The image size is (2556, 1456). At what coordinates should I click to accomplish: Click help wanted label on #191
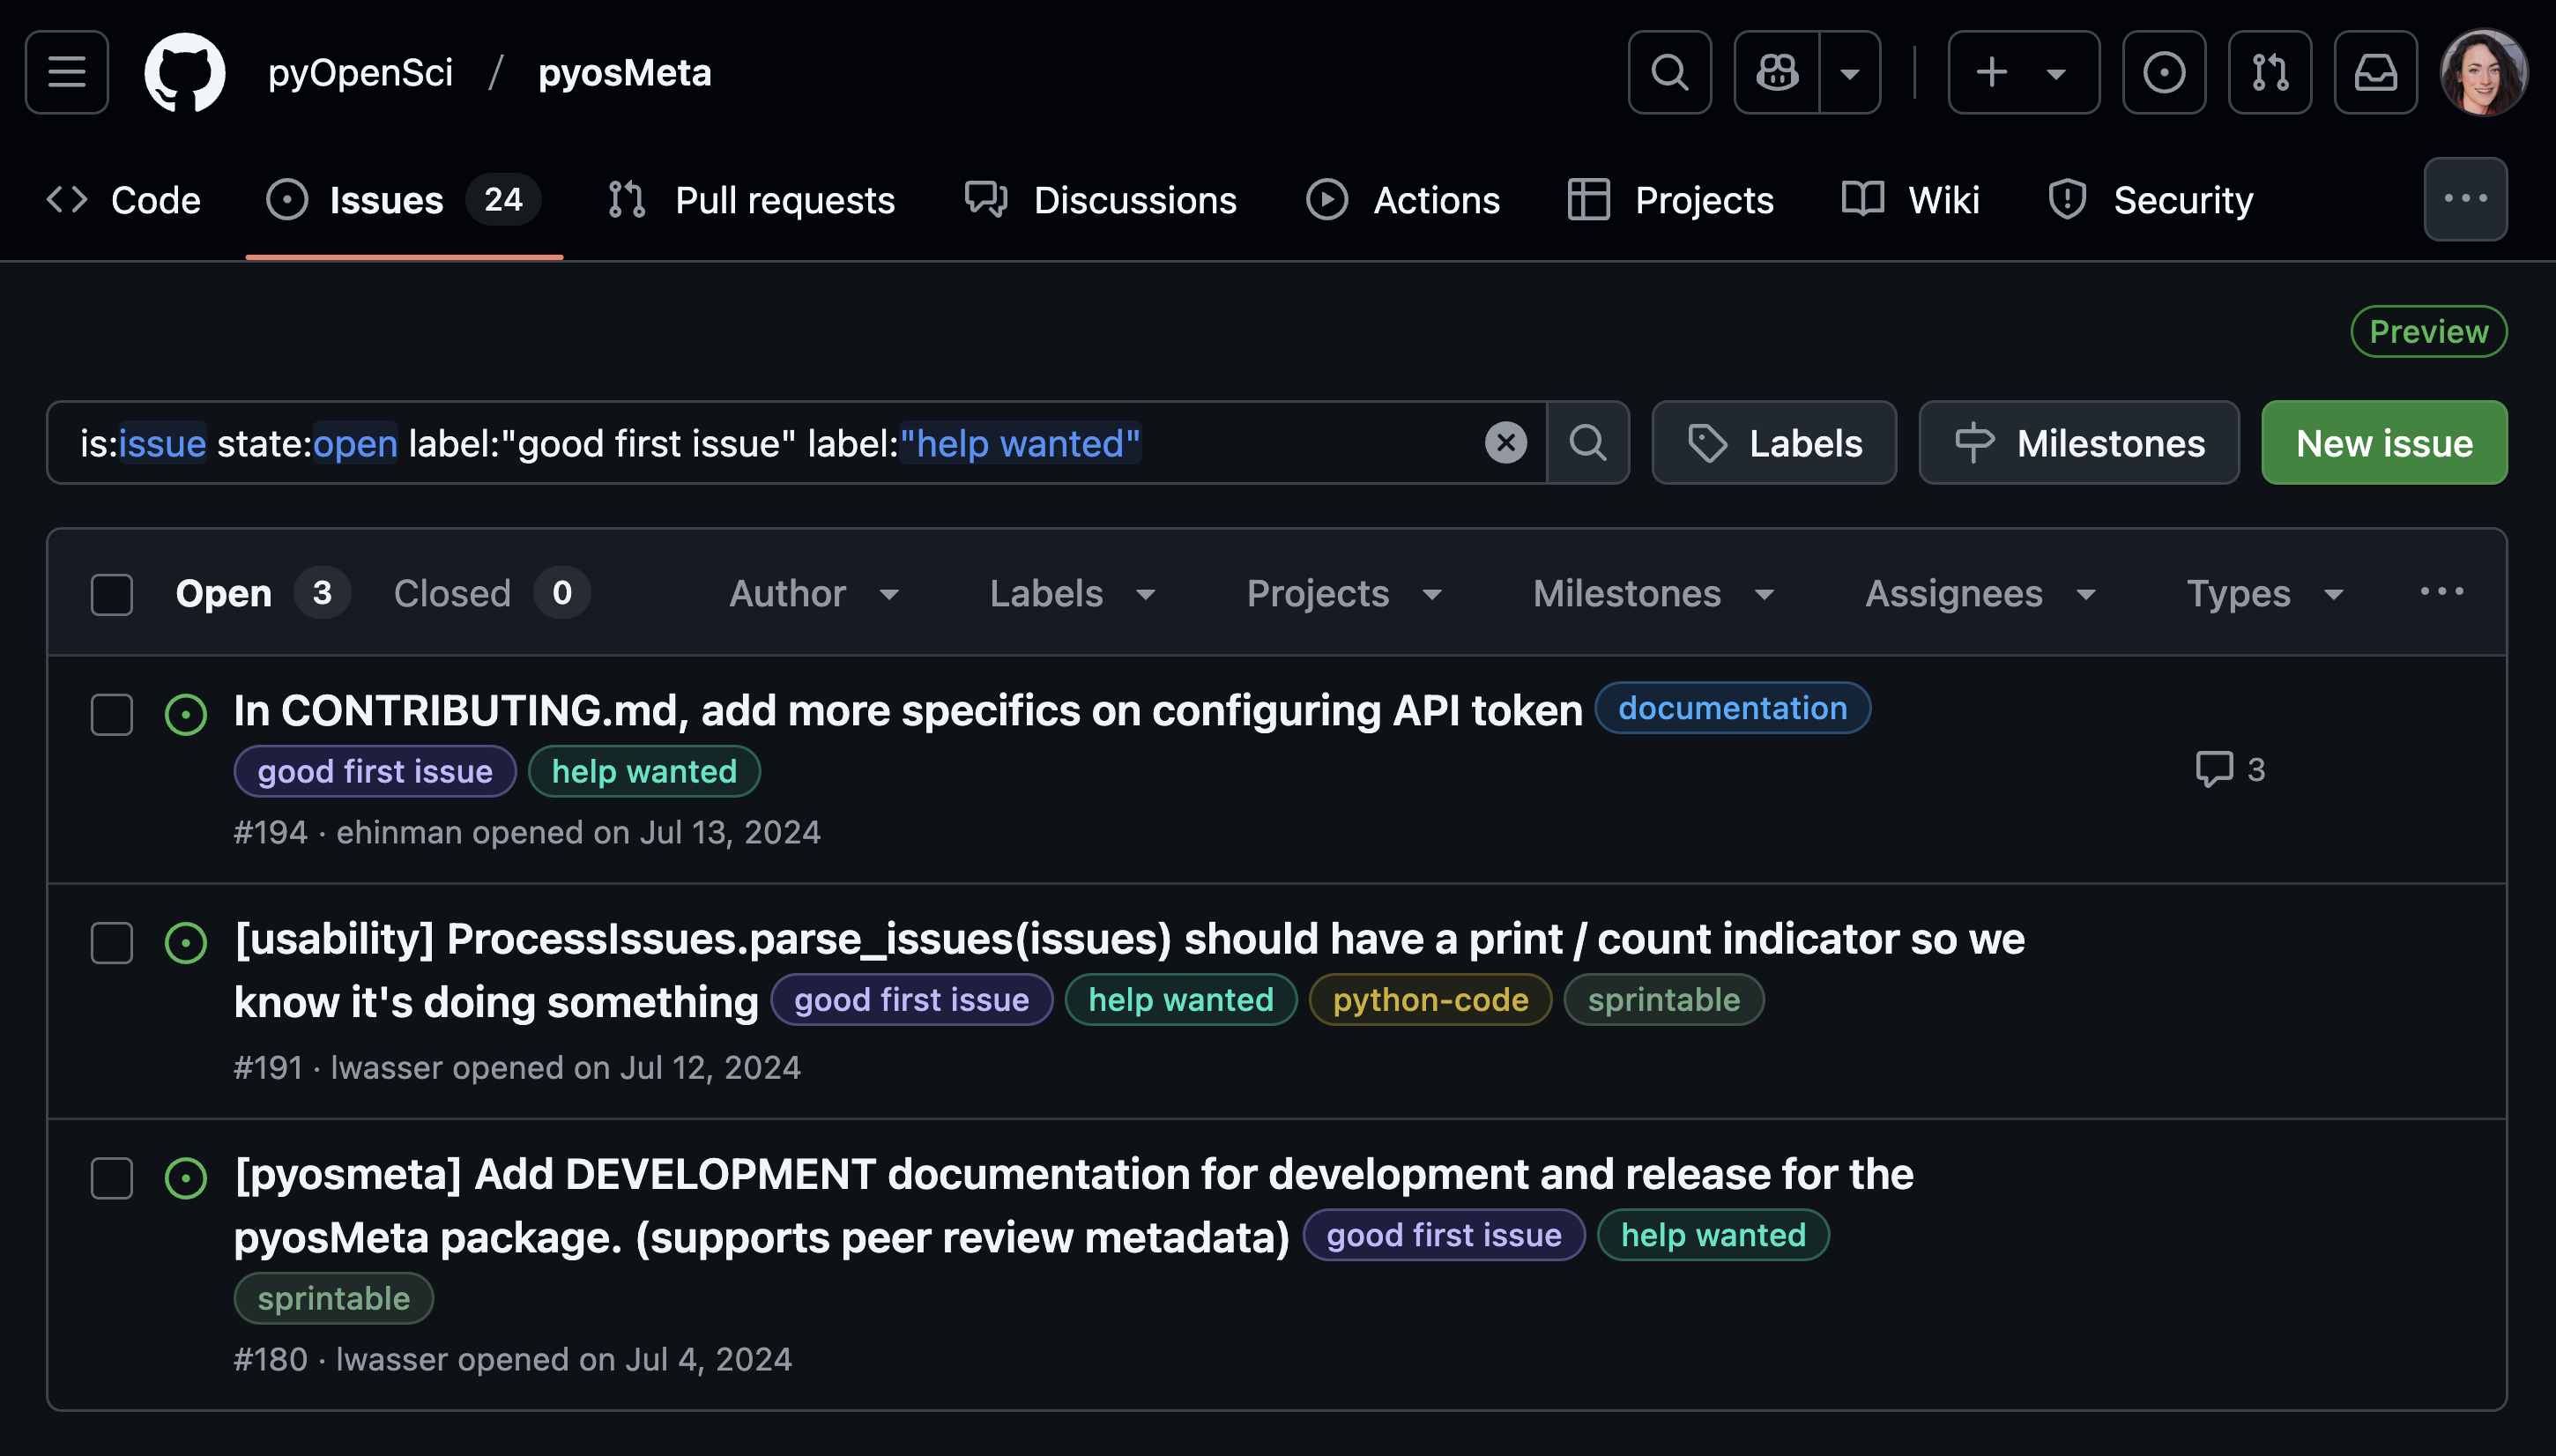point(1181,999)
